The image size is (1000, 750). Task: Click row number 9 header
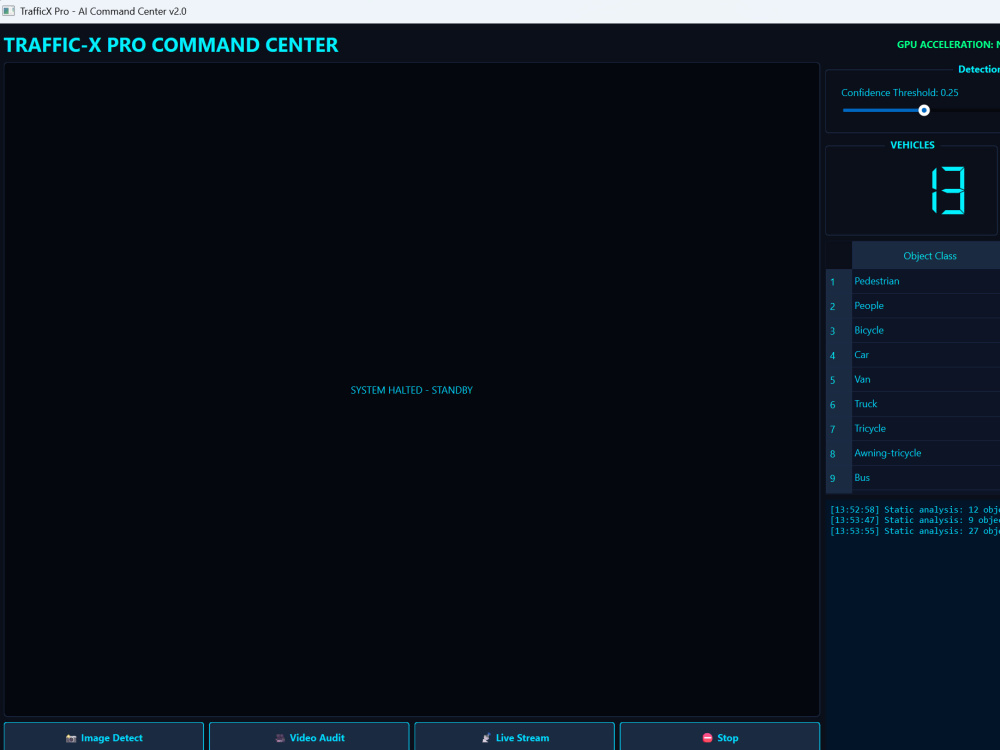coord(839,478)
